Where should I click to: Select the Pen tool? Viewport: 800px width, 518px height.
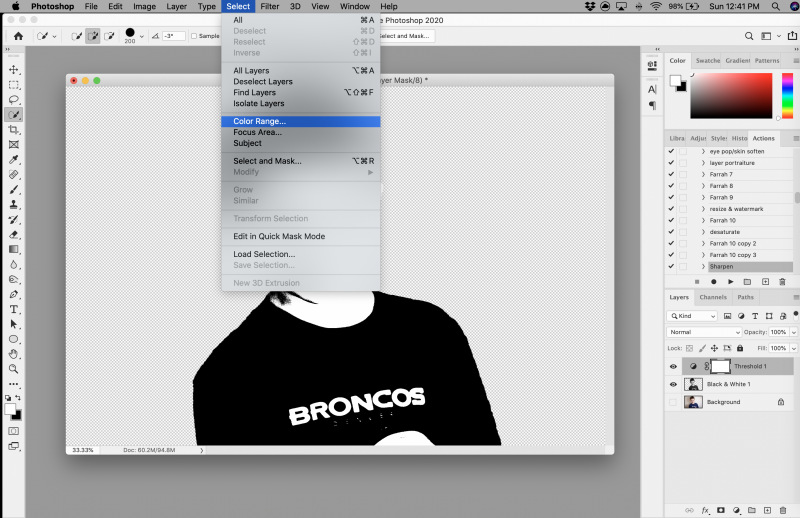(x=14, y=294)
